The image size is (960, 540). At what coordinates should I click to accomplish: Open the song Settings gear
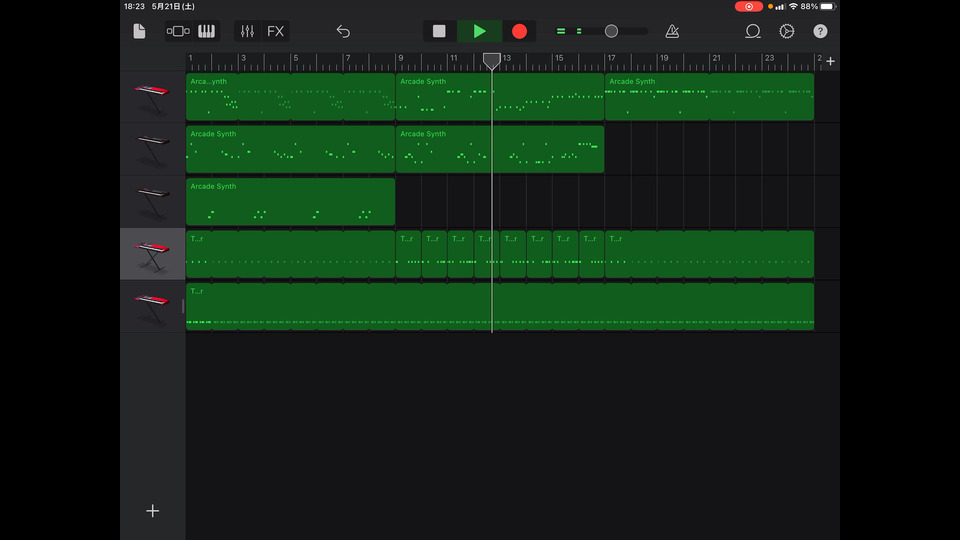pos(787,31)
